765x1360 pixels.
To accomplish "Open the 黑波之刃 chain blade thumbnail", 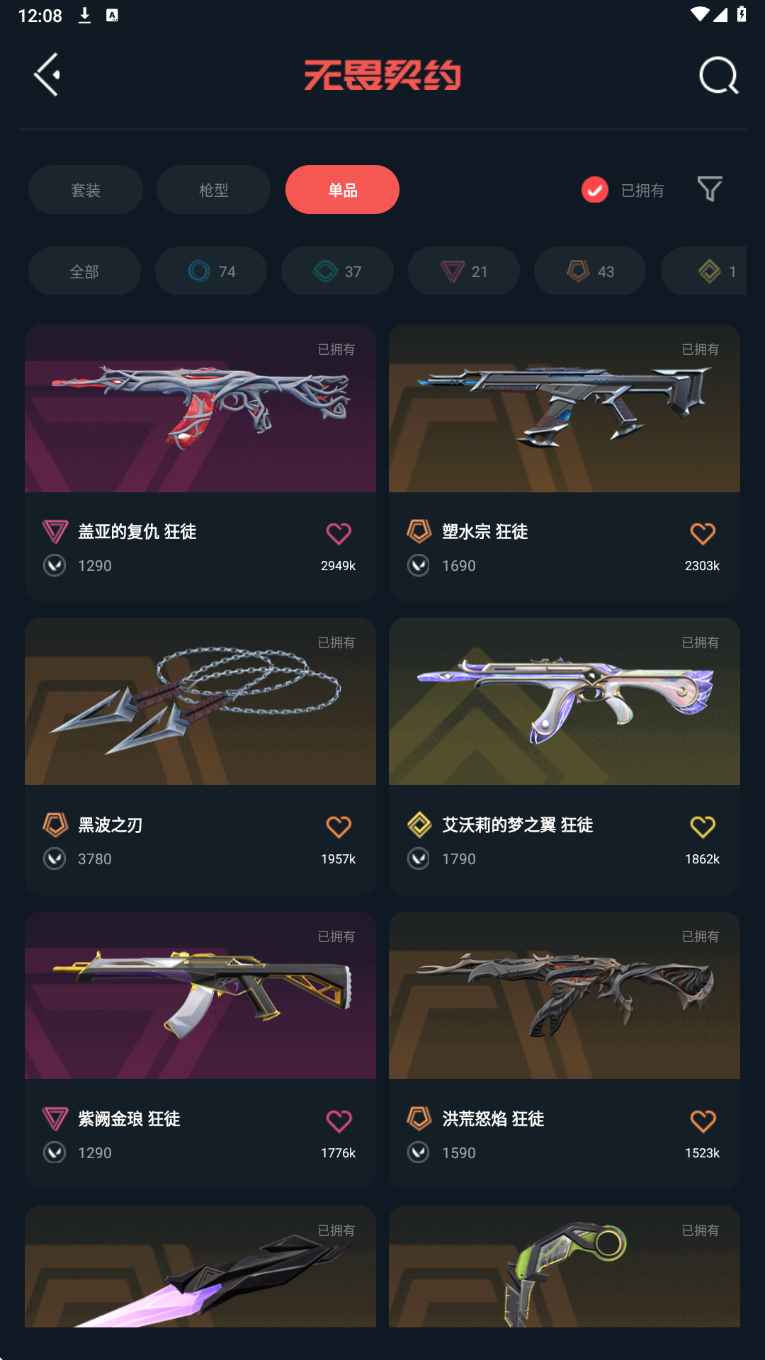I will pos(200,701).
